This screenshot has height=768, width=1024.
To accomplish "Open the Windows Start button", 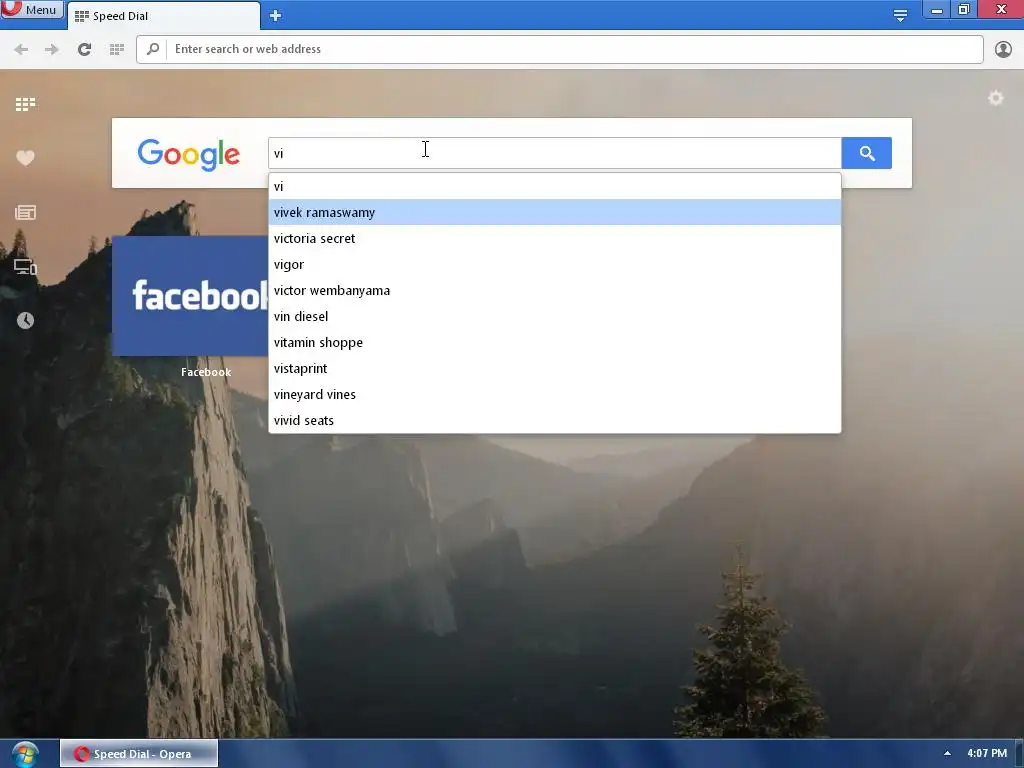I will click(x=25, y=754).
